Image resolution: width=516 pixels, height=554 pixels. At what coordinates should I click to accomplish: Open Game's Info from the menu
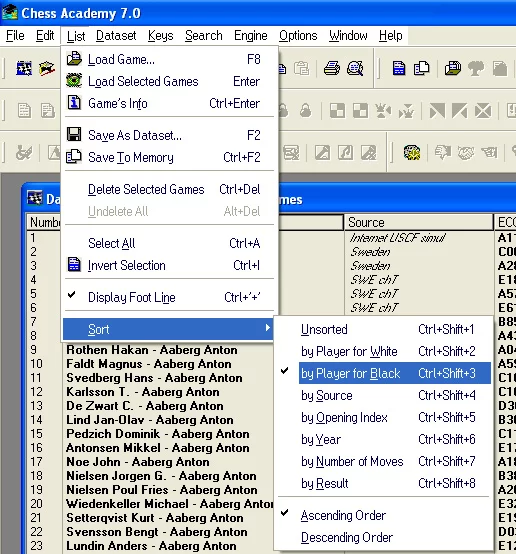[x=170, y=103]
